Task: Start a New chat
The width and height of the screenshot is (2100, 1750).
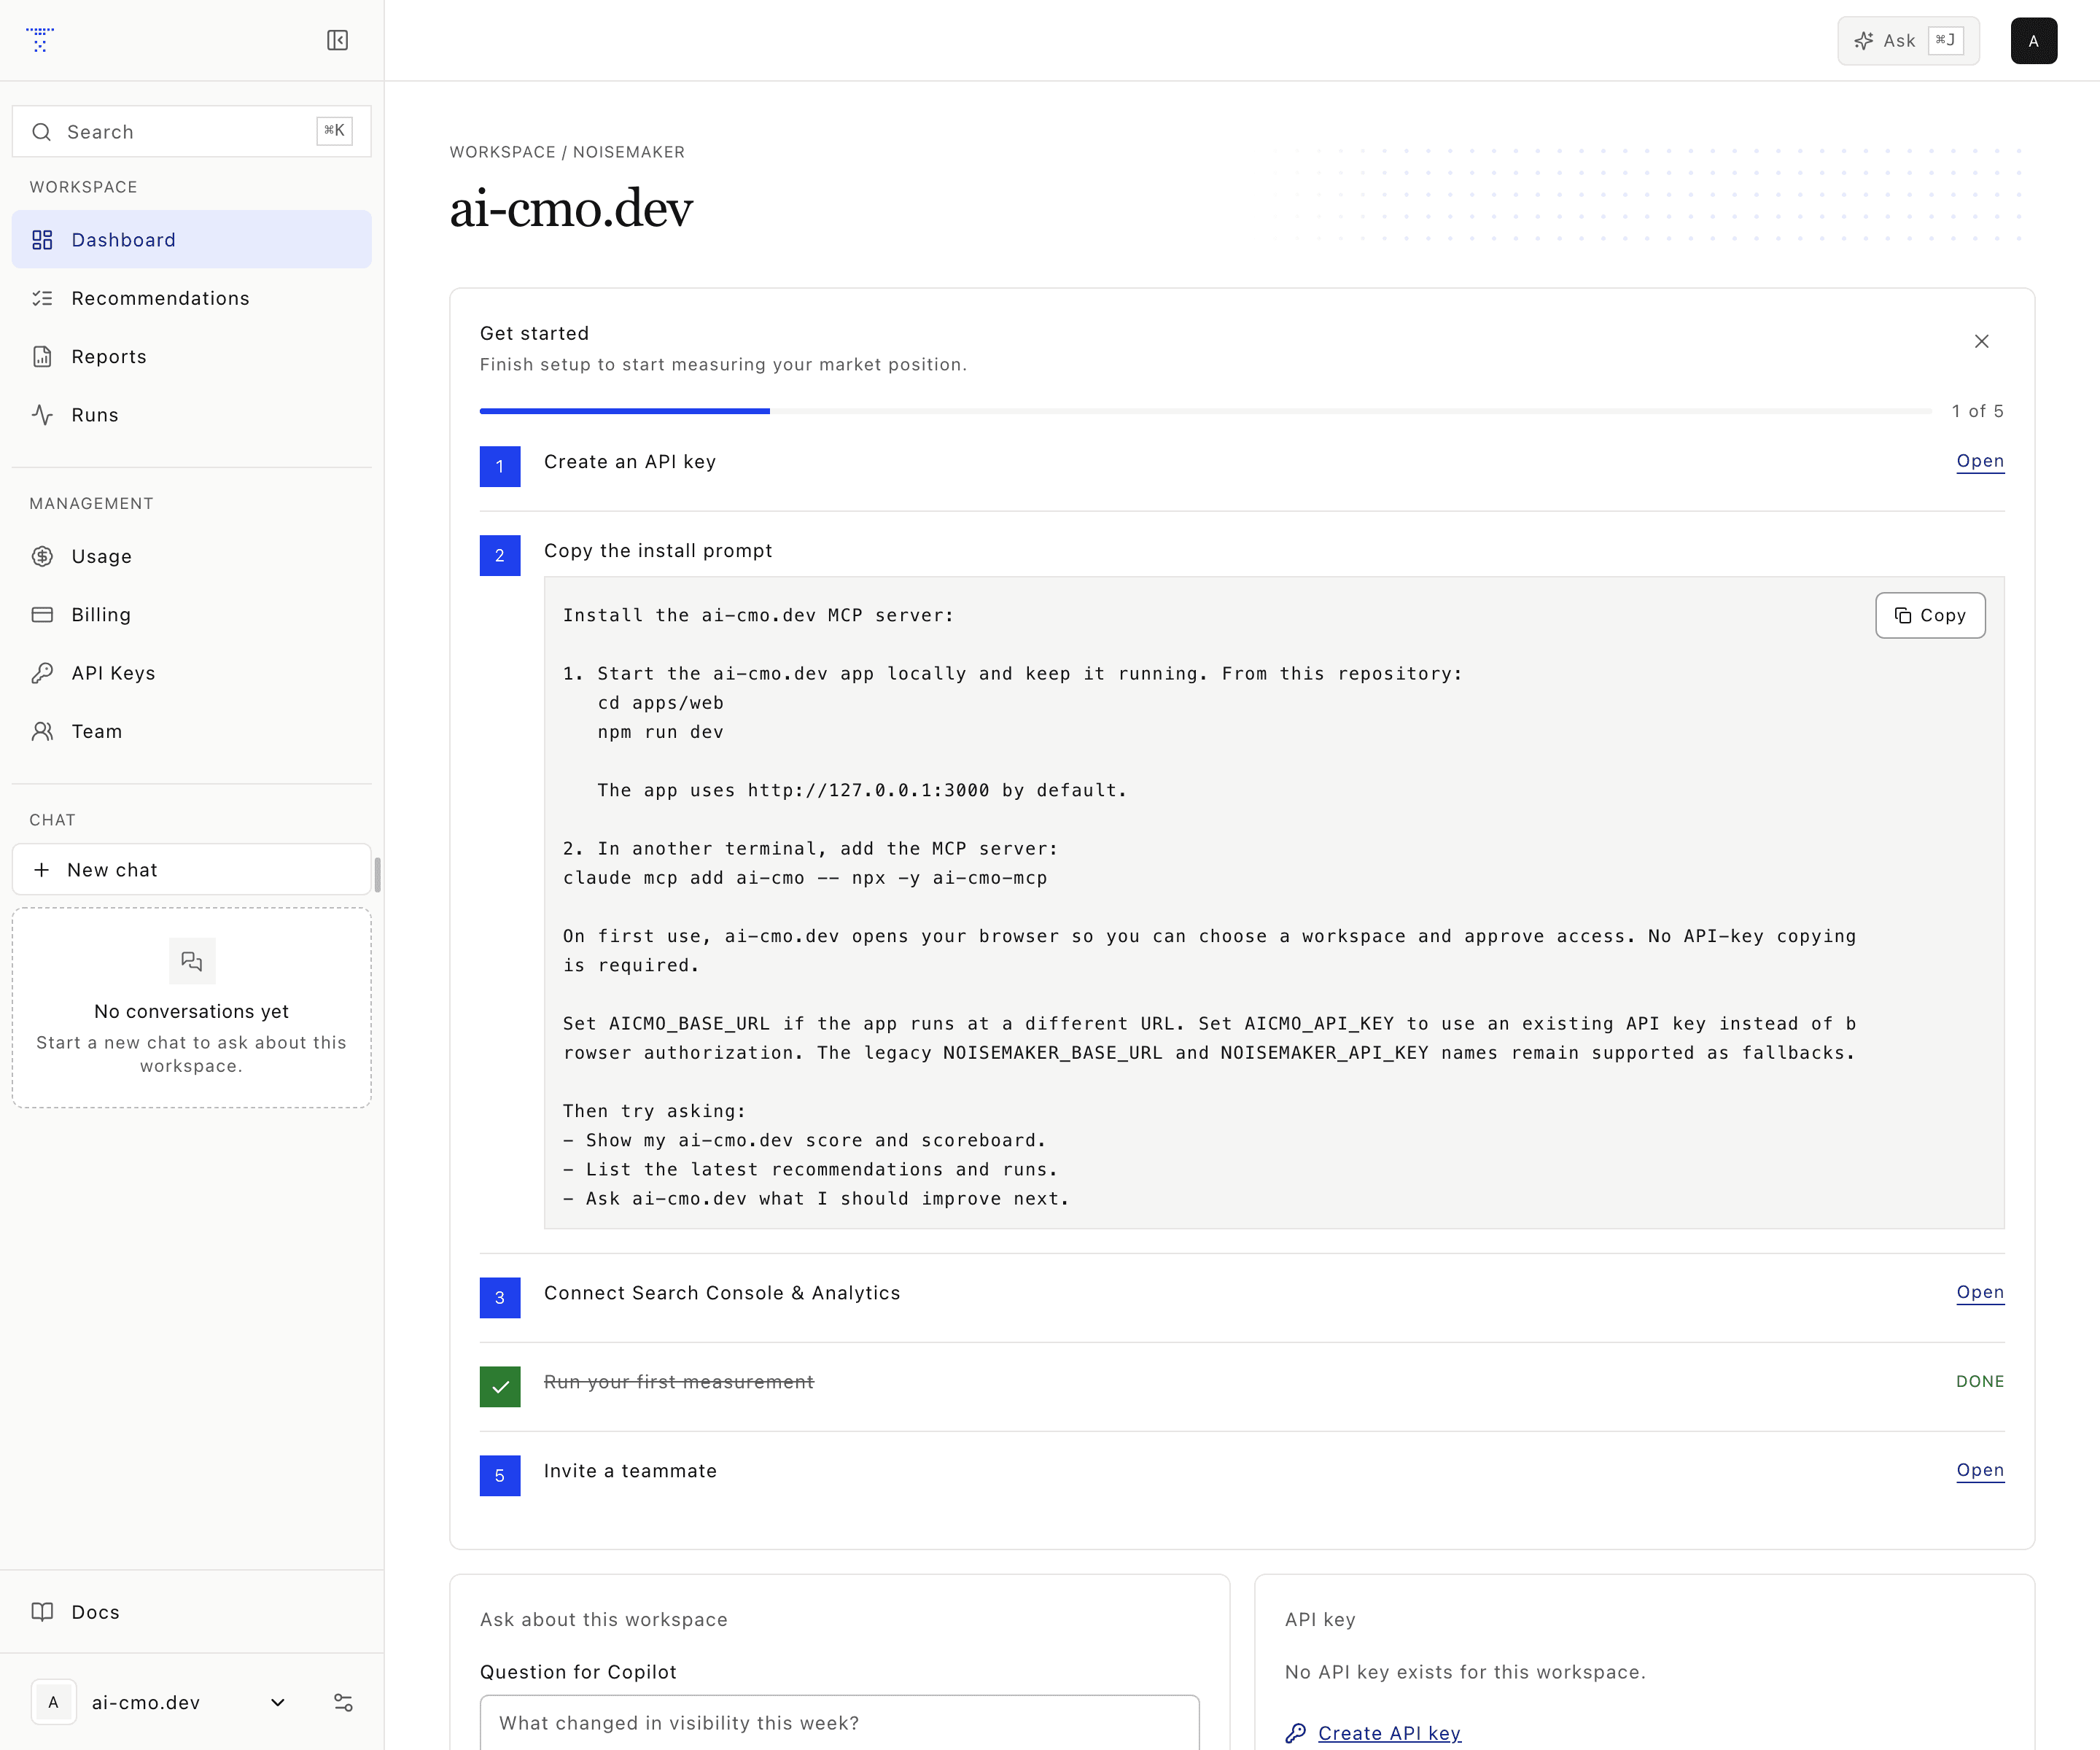Action: (192, 870)
